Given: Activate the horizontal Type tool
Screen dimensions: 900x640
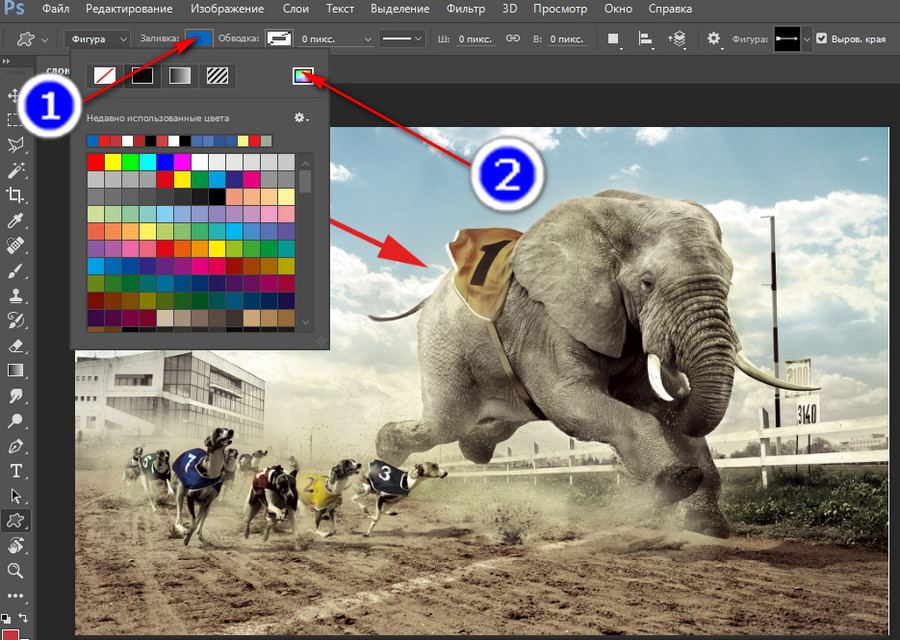Looking at the screenshot, I should point(15,471).
